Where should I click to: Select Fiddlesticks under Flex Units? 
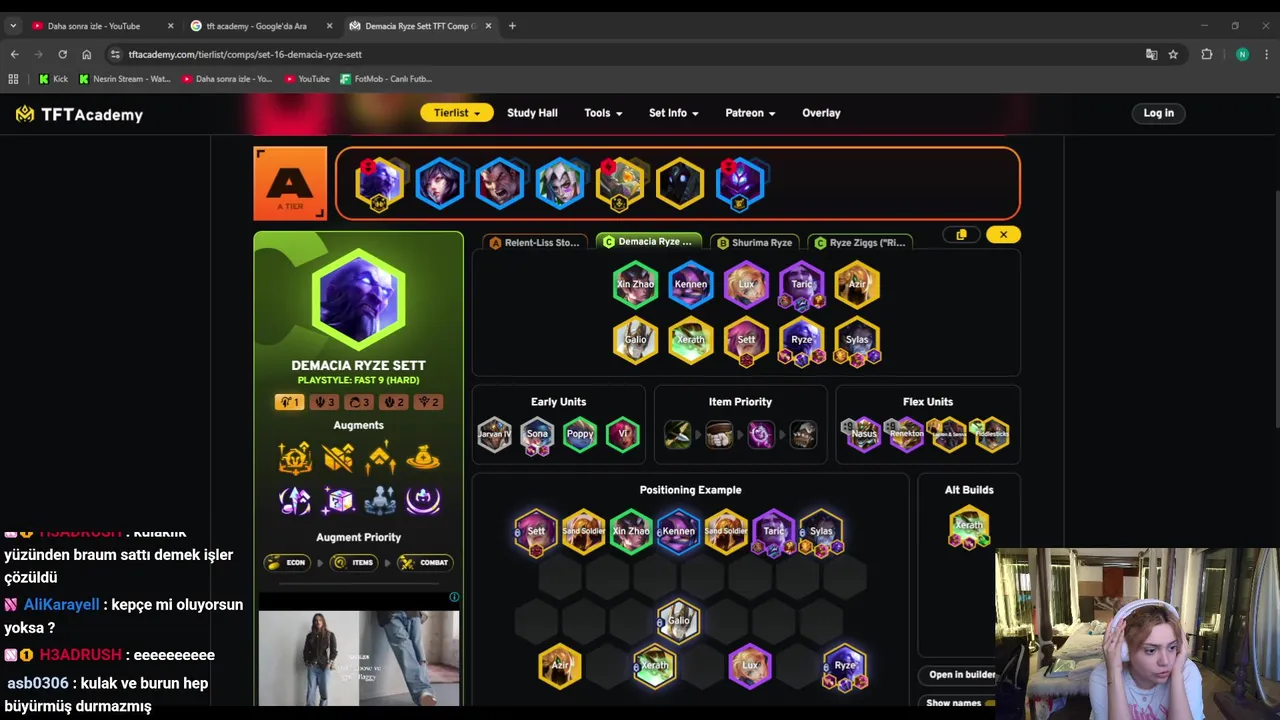click(992, 434)
